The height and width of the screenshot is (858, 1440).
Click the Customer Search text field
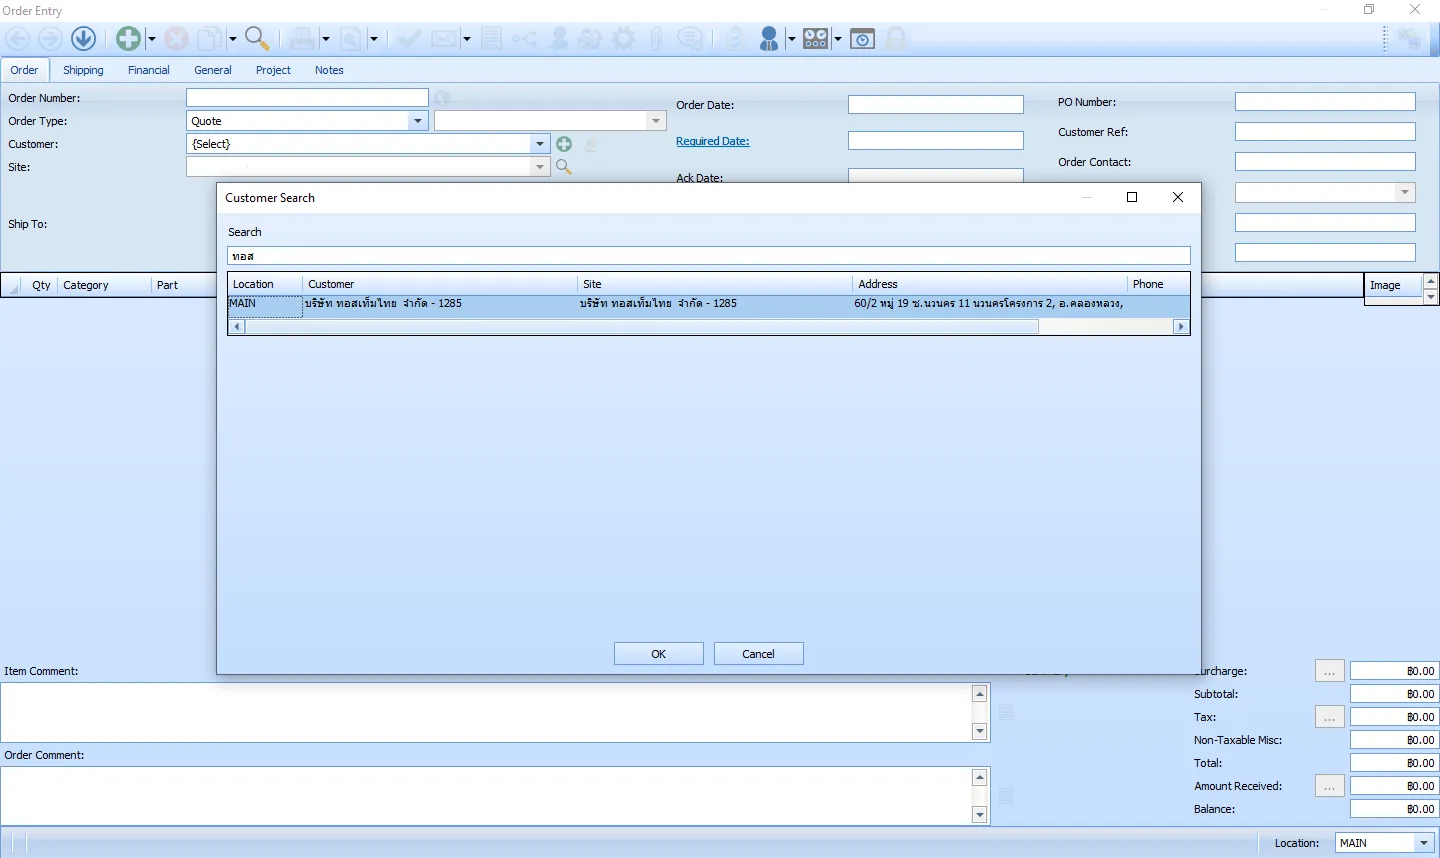point(709,256)
